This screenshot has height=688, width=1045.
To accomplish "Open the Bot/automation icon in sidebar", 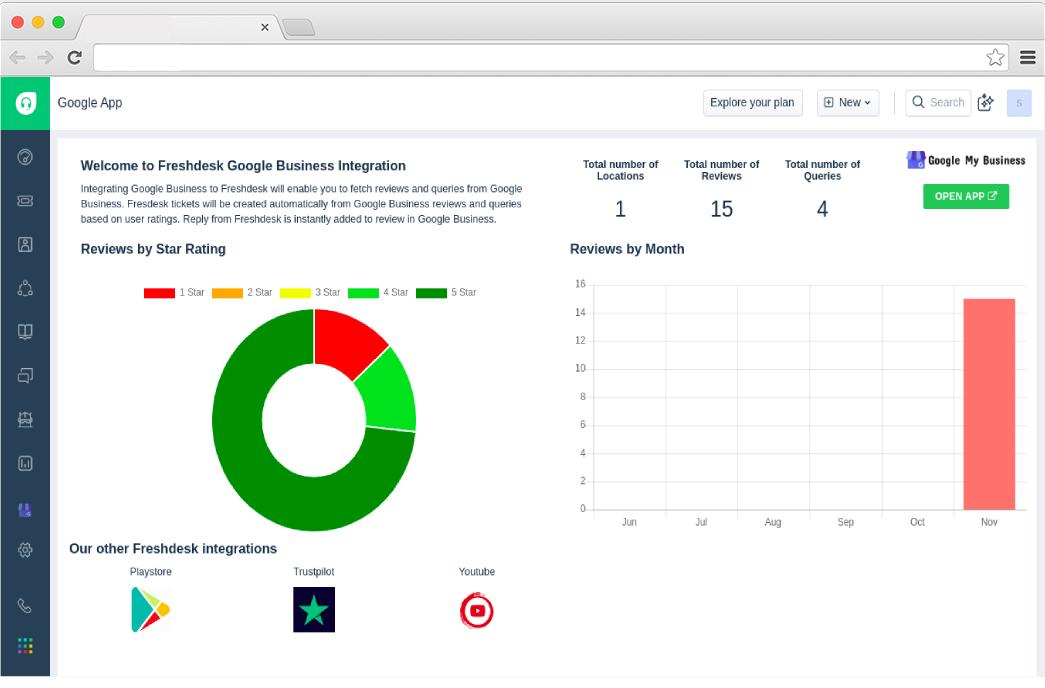I will tap(25, 419).
